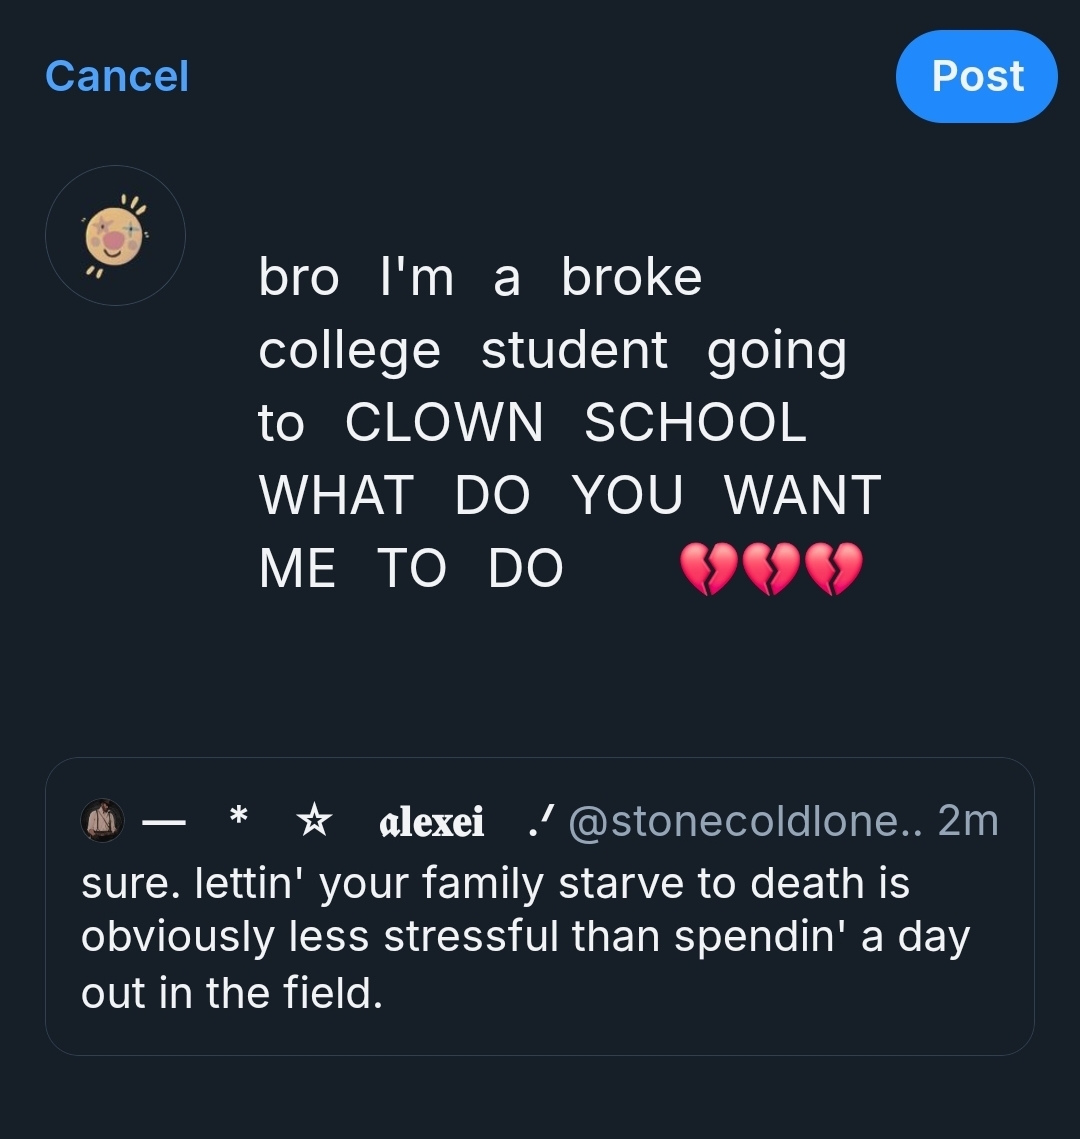This screenshot has width=1080, height=1139.
Task: Tap the asterisk symbol before the star
Action: point(238,819)
